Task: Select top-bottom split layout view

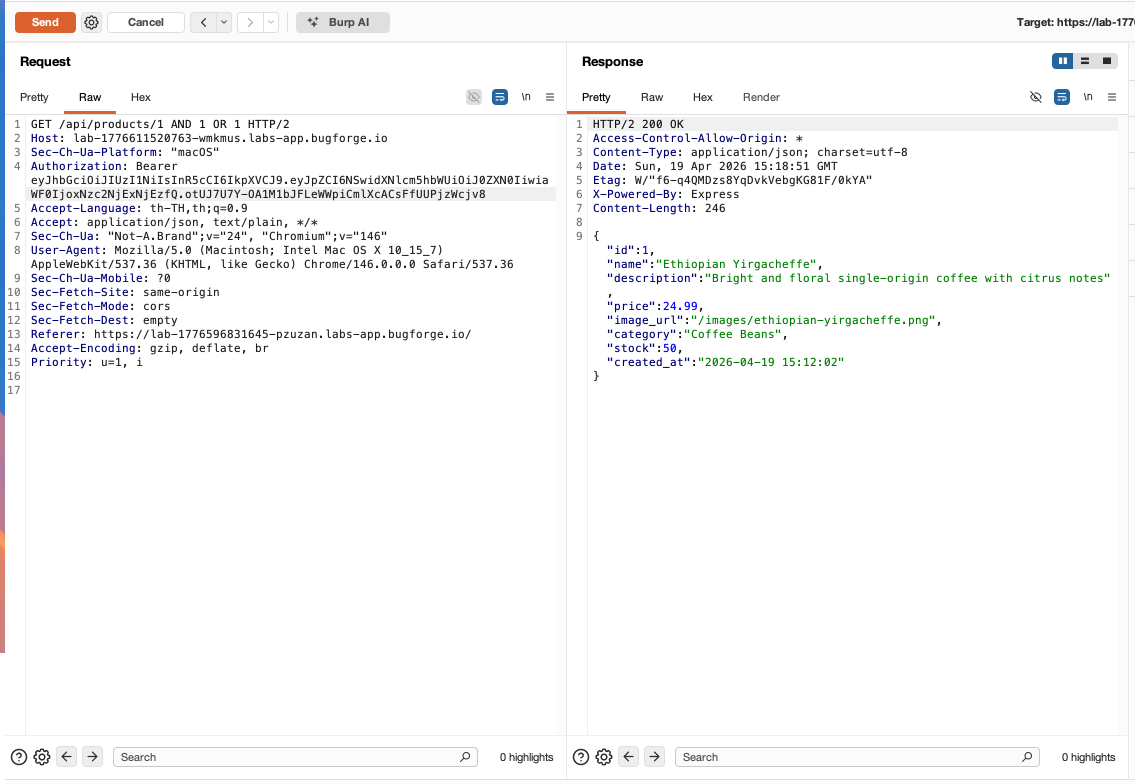Action: click(x=1084, y=61)
